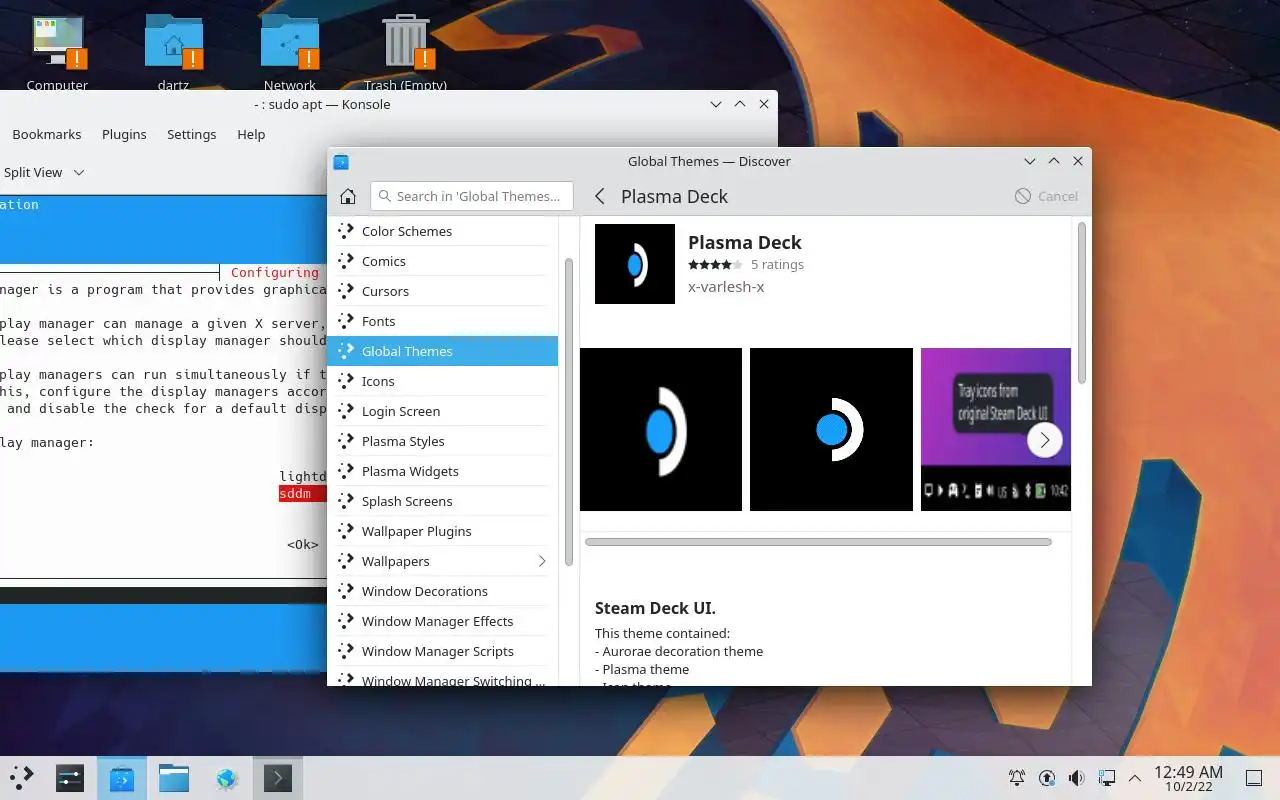Open the network connection tray icon
This screenshot has width=1280, height=800.
click(x=1106, y=778)
